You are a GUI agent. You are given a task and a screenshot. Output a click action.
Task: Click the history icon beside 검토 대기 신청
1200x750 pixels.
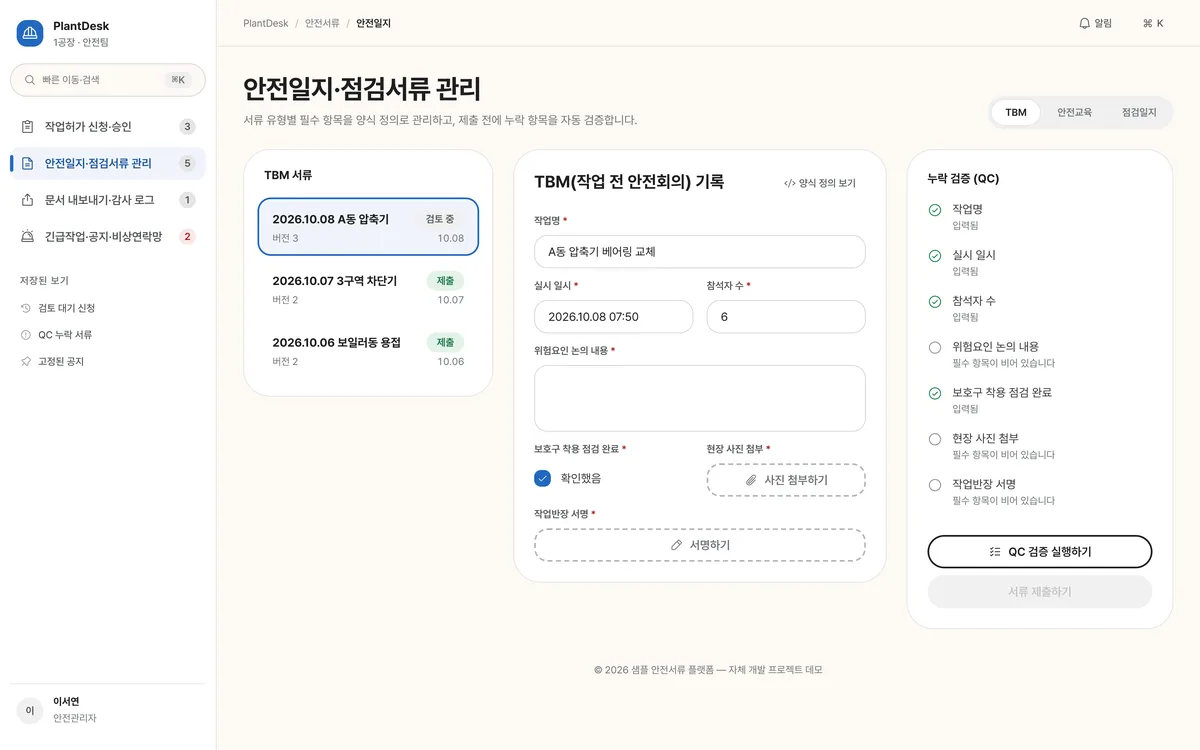click(x=26, y=308)
